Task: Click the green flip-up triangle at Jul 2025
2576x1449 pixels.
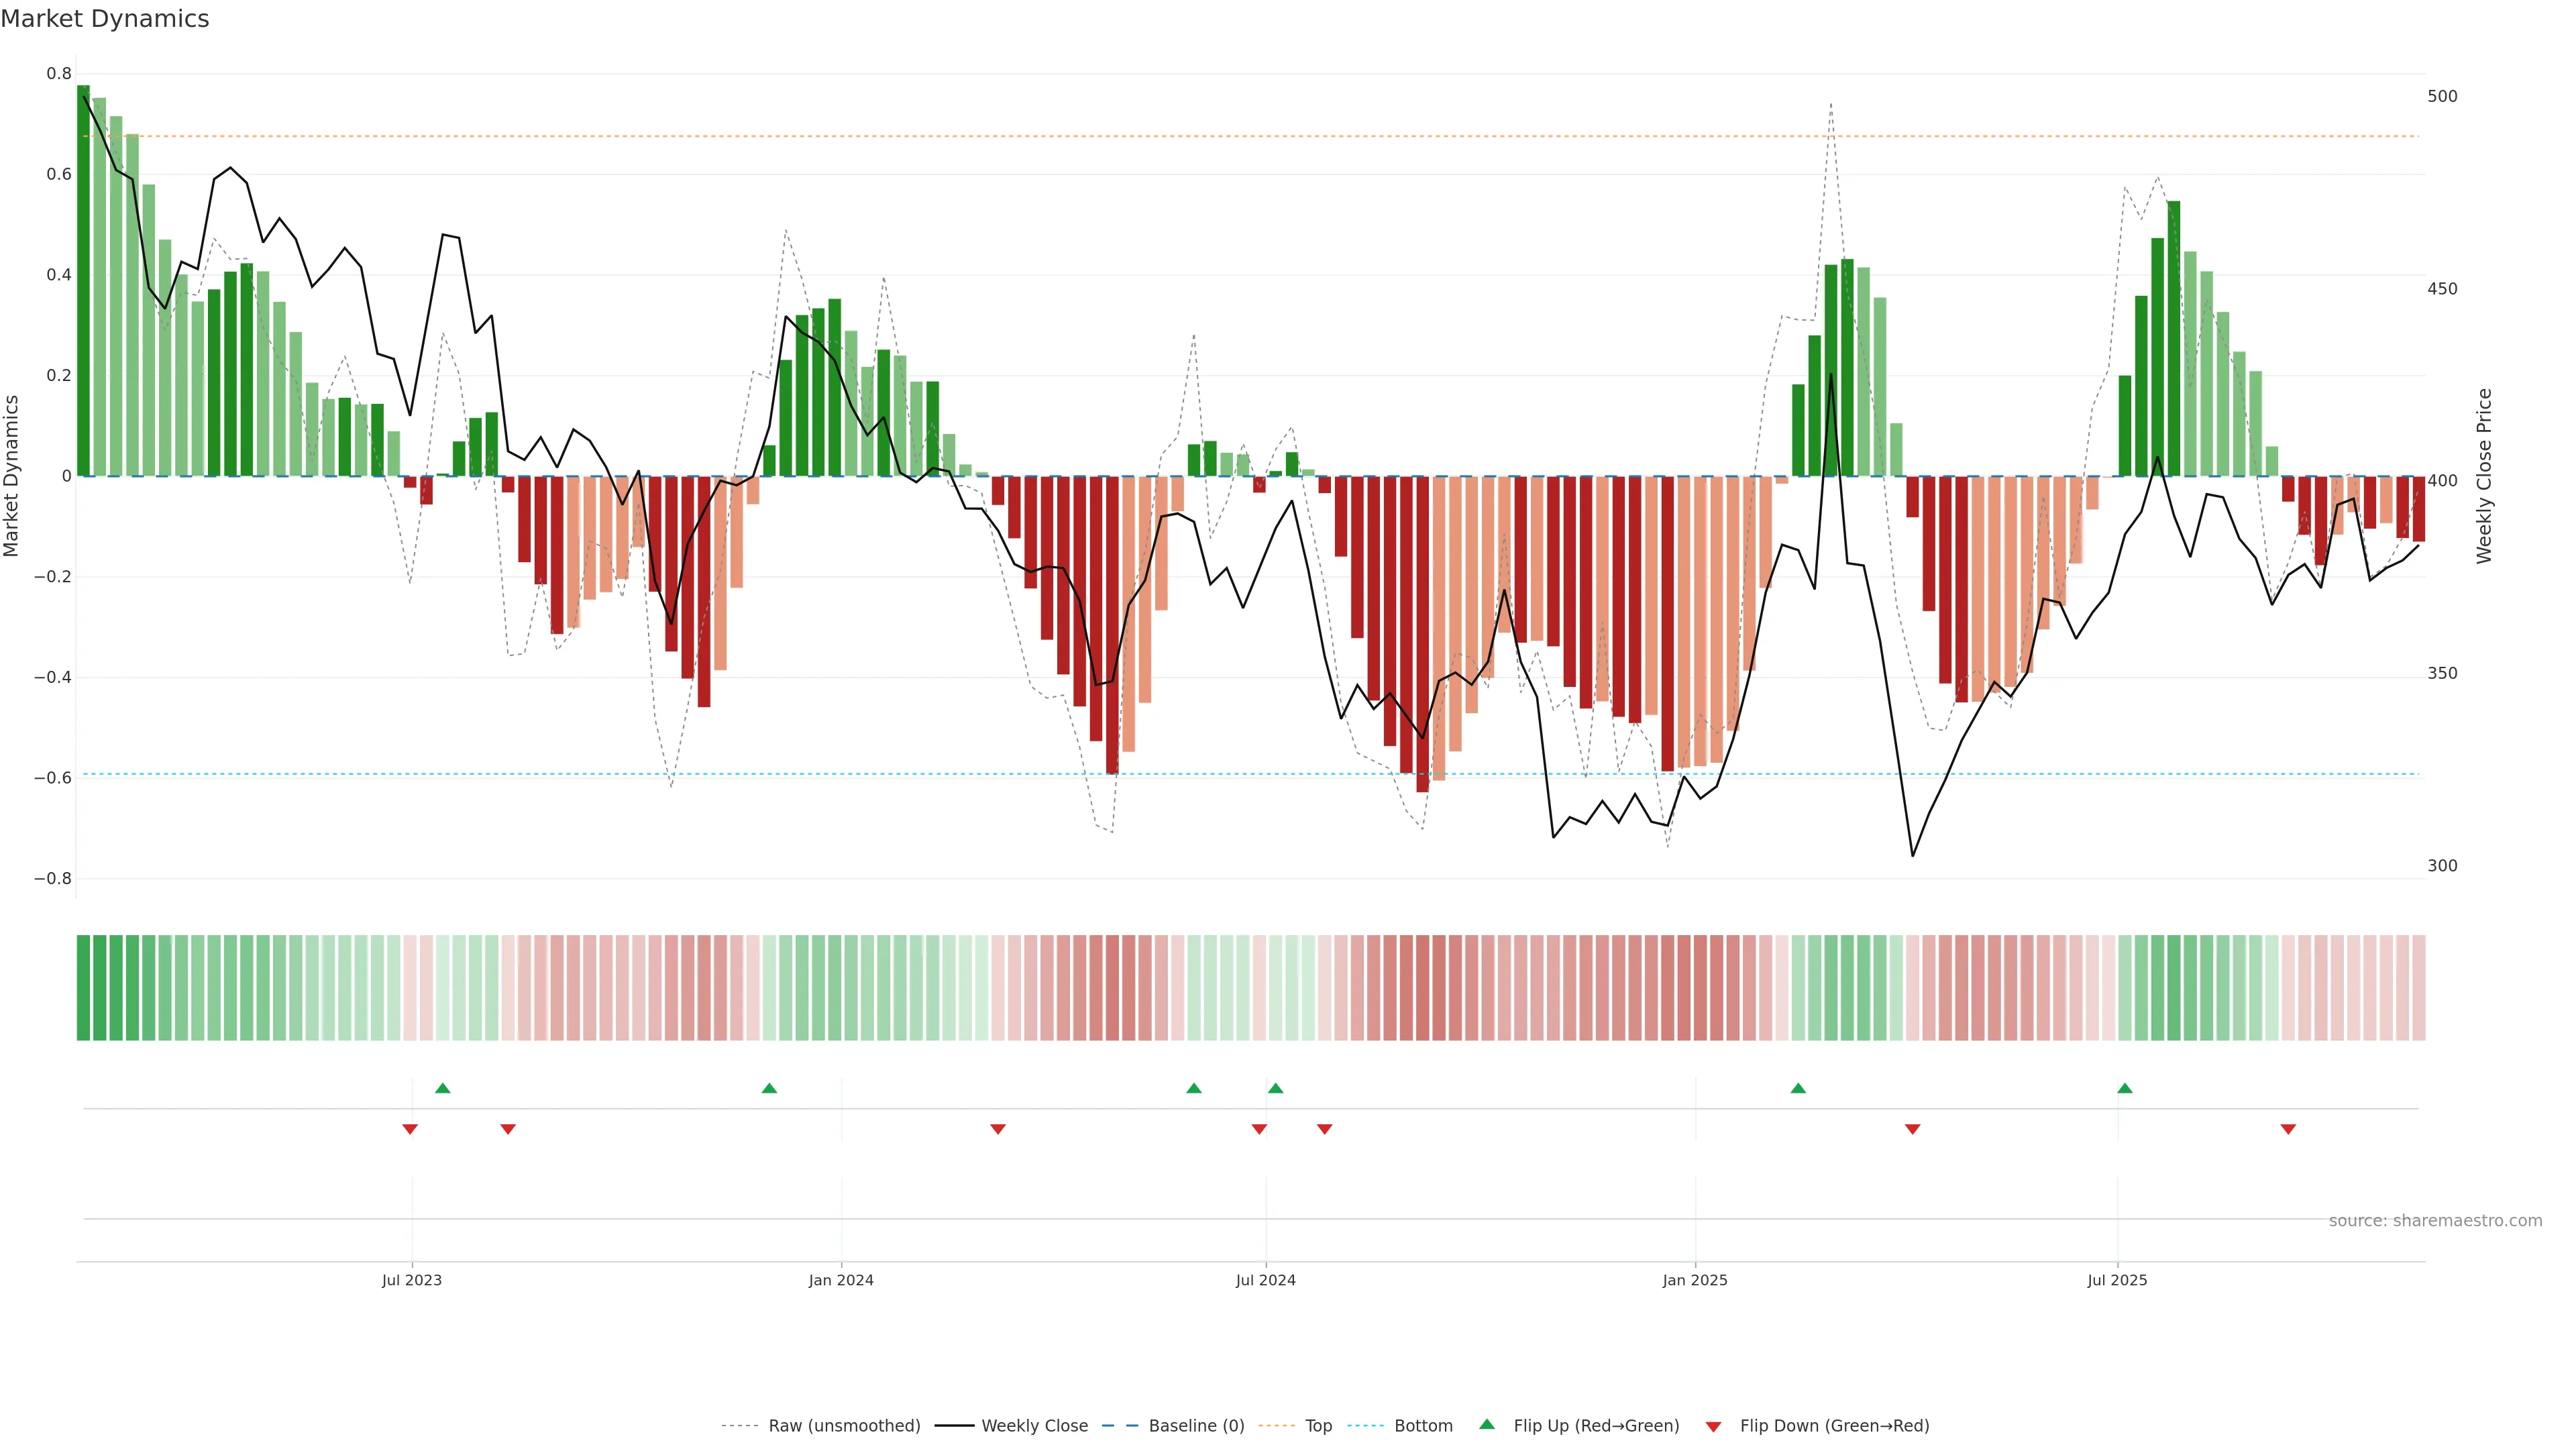Action: [2125, 1088]
